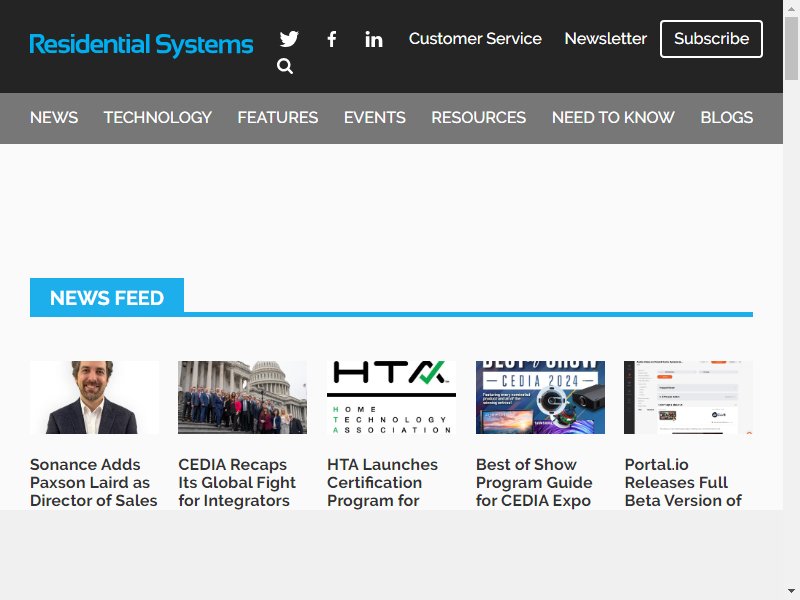The image size is (800, 600).
Task: Open the Facebook page icon
Action: 332,39
